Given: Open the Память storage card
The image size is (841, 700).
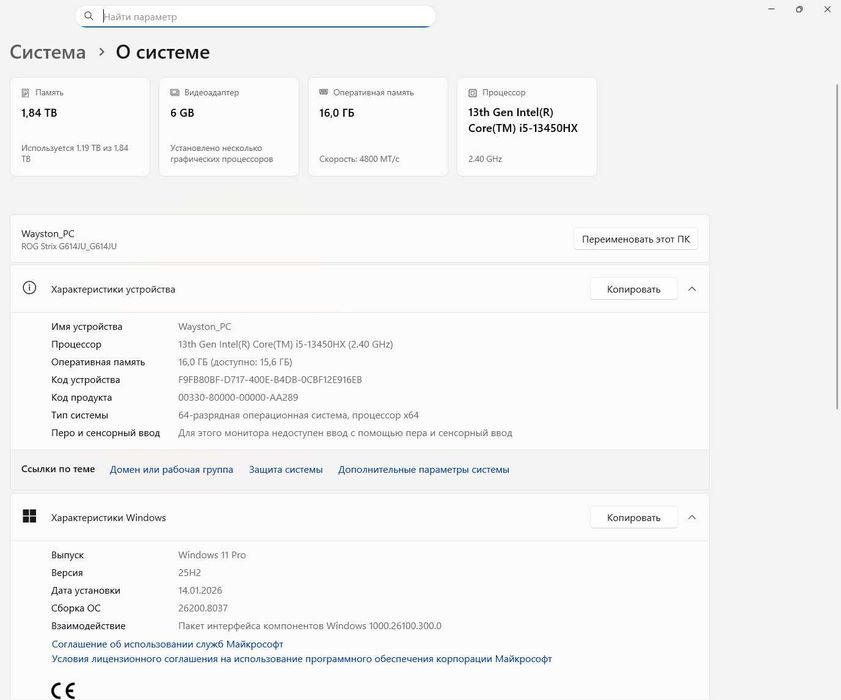Looking at the screenshot, I should 79,127.
